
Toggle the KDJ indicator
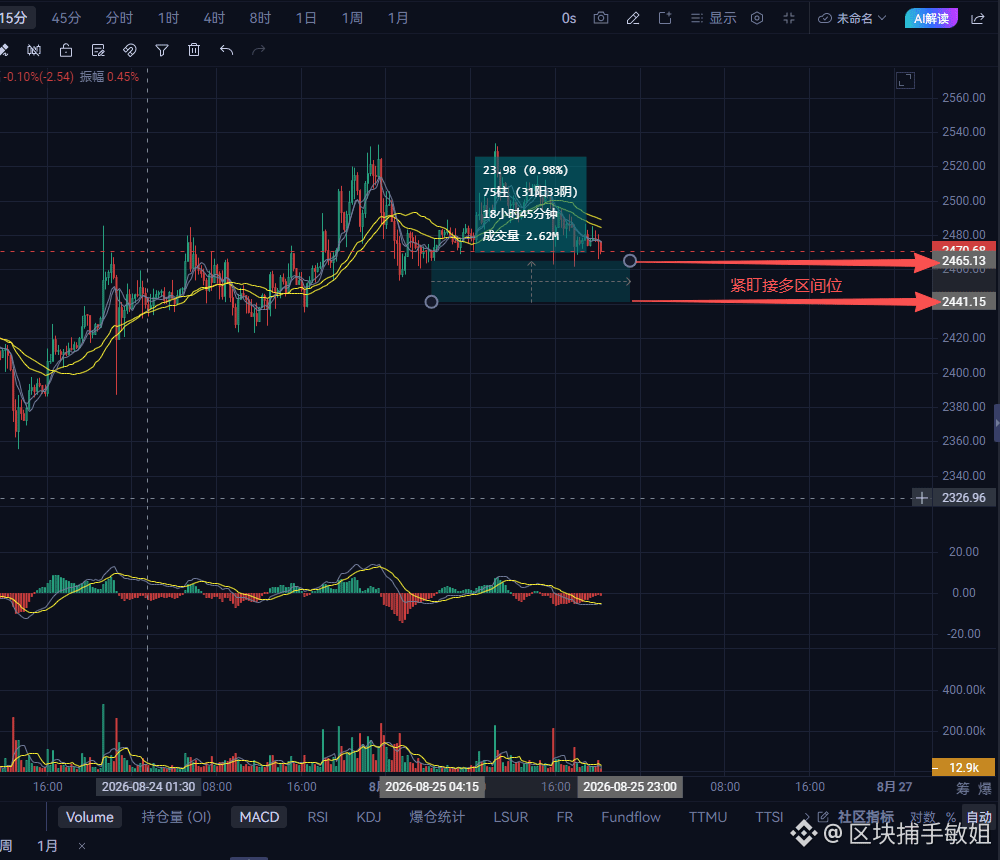click(369, 817)
